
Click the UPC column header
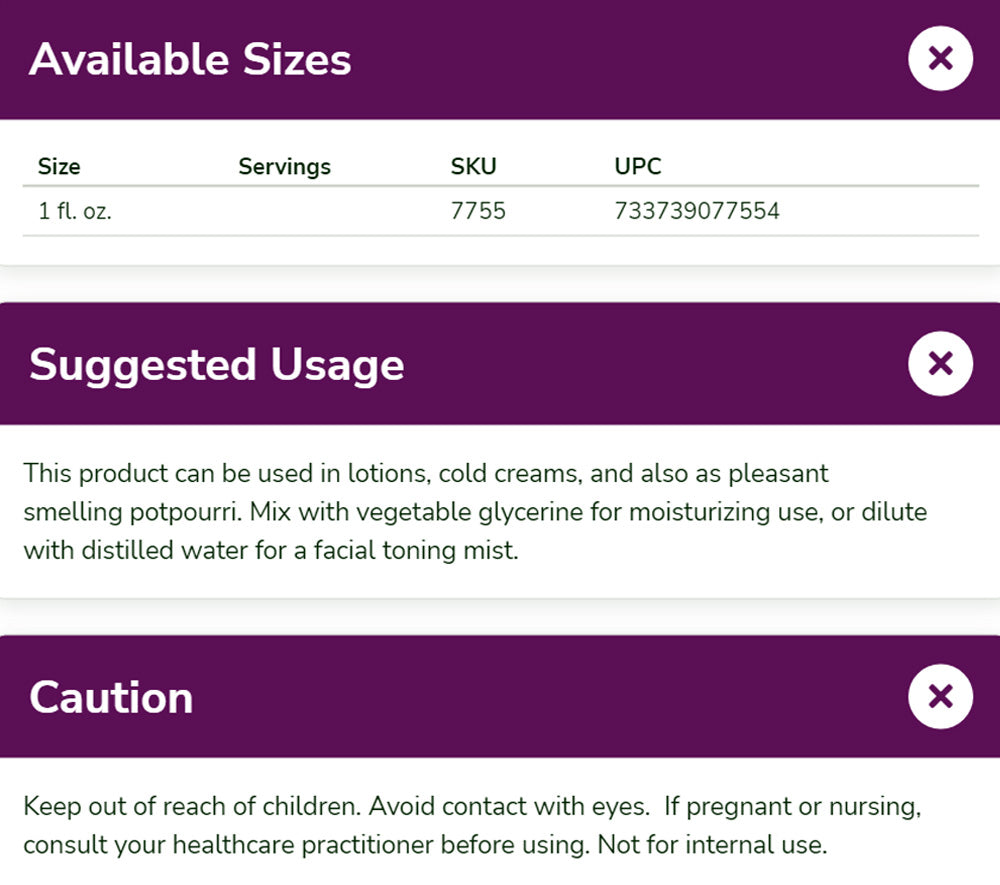[x=638, y=166]
